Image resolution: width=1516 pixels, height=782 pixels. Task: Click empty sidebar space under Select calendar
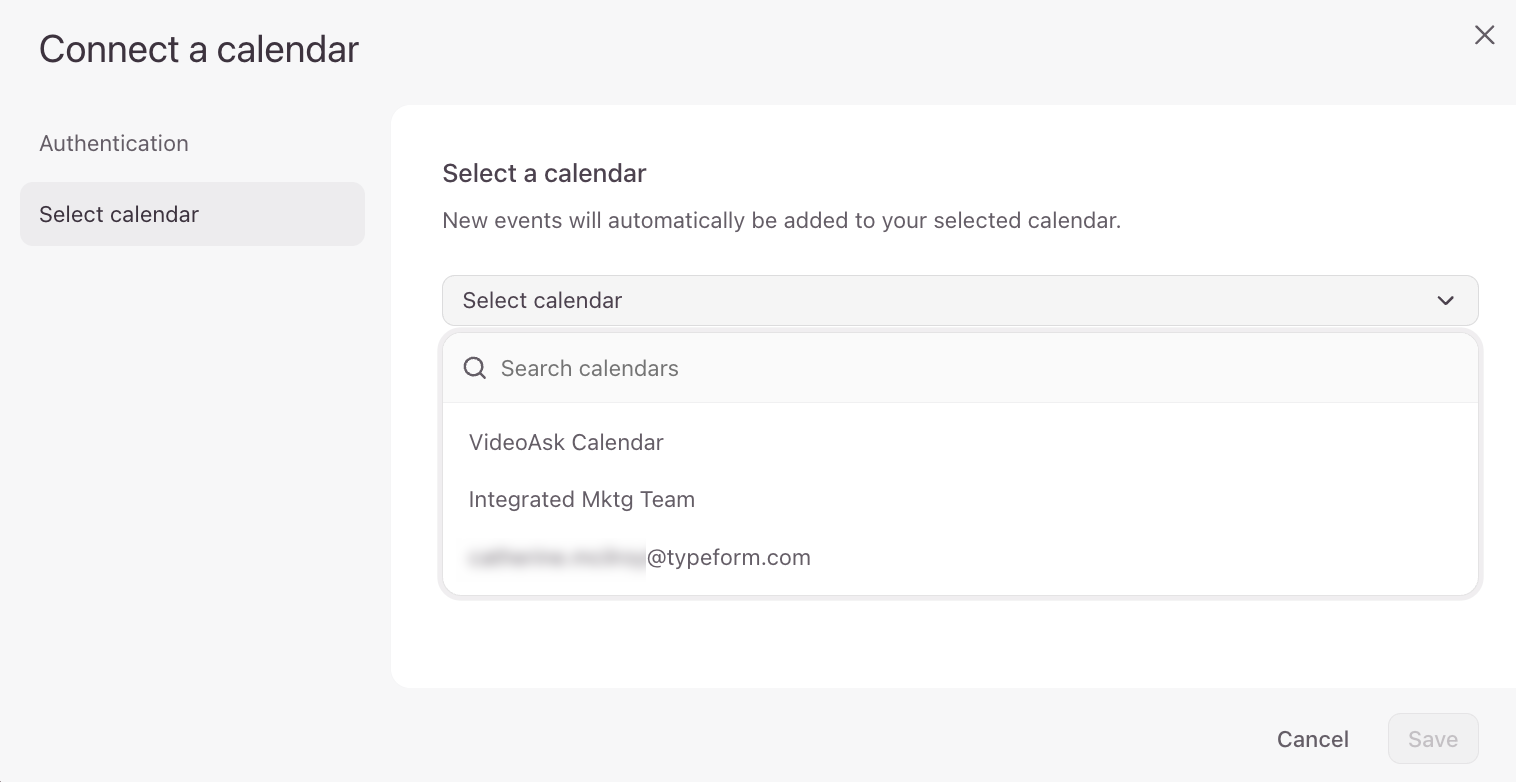(192, 450)
